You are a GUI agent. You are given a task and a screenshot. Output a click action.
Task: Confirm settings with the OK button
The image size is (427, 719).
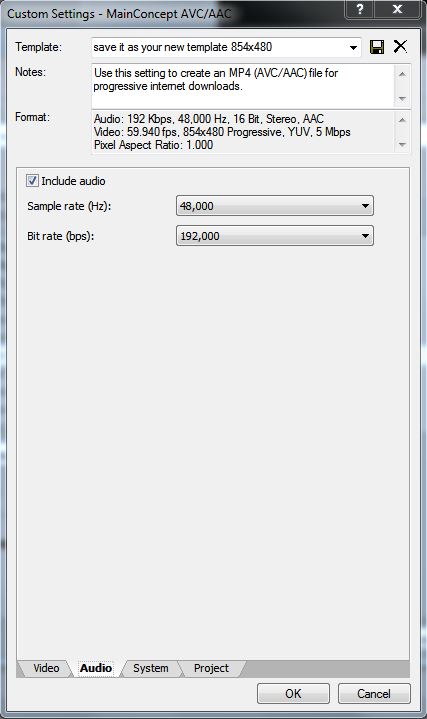pos(293,693)
